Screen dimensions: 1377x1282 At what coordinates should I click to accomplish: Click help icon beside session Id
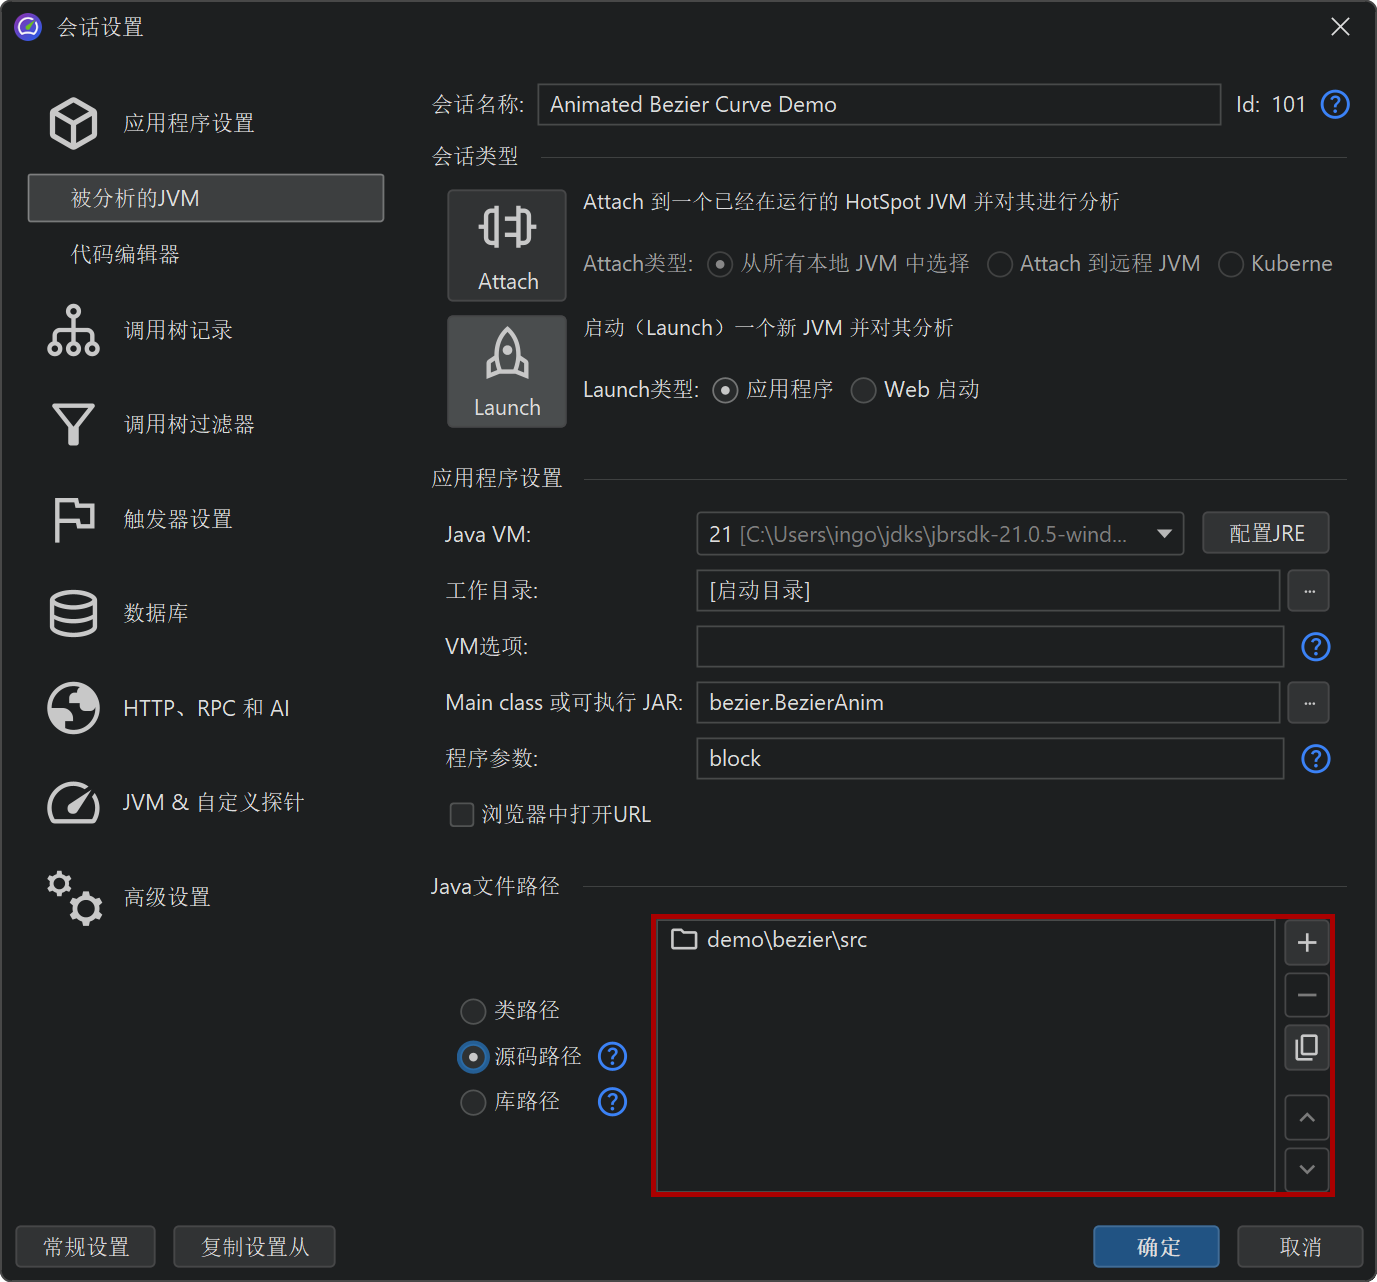(1335, 104)
